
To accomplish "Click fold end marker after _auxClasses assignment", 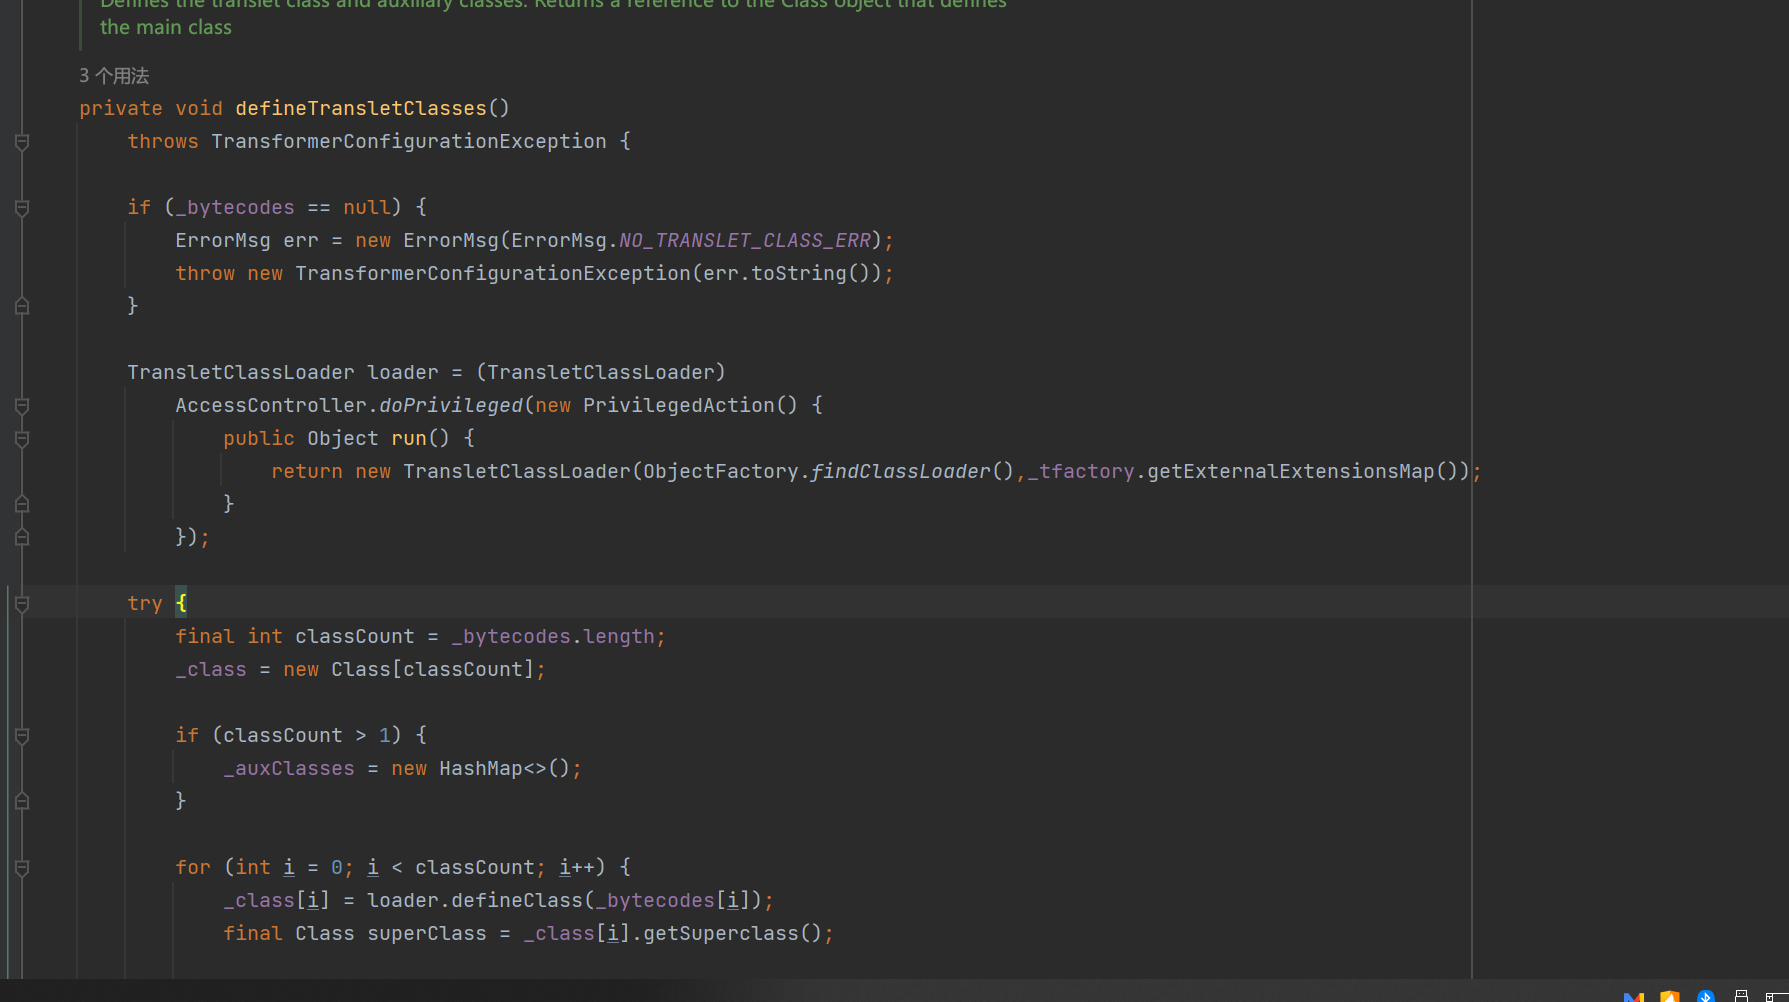I will coord(22,801).
